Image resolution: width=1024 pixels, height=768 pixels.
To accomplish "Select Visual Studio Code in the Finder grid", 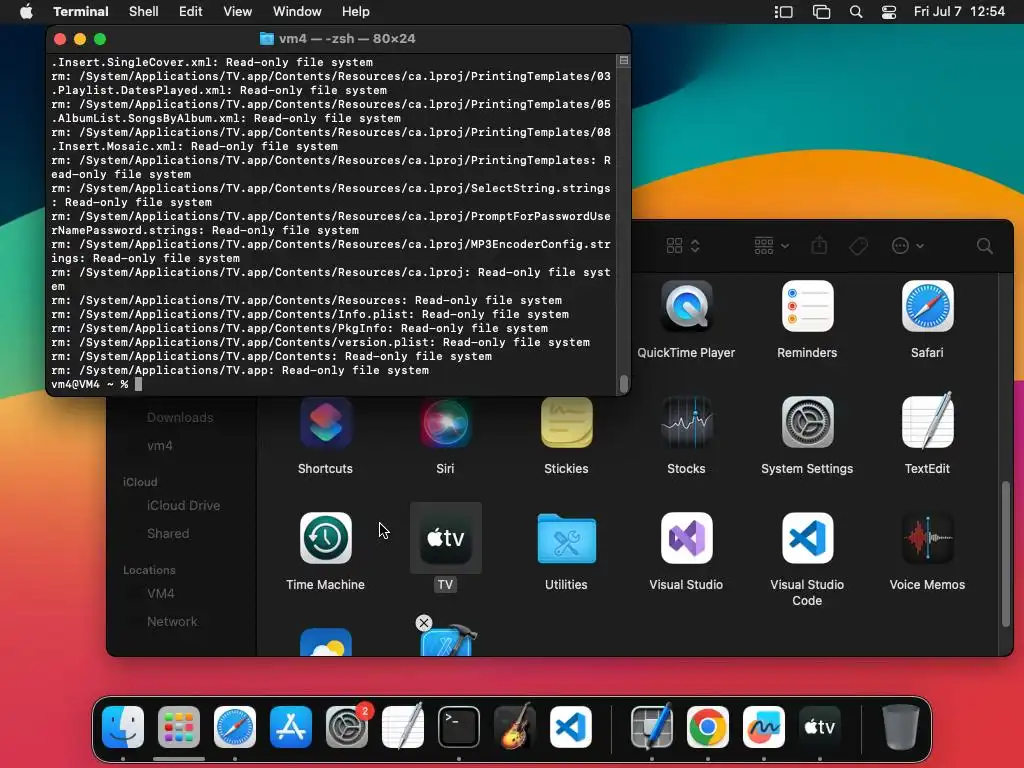I will pos(807,538).
